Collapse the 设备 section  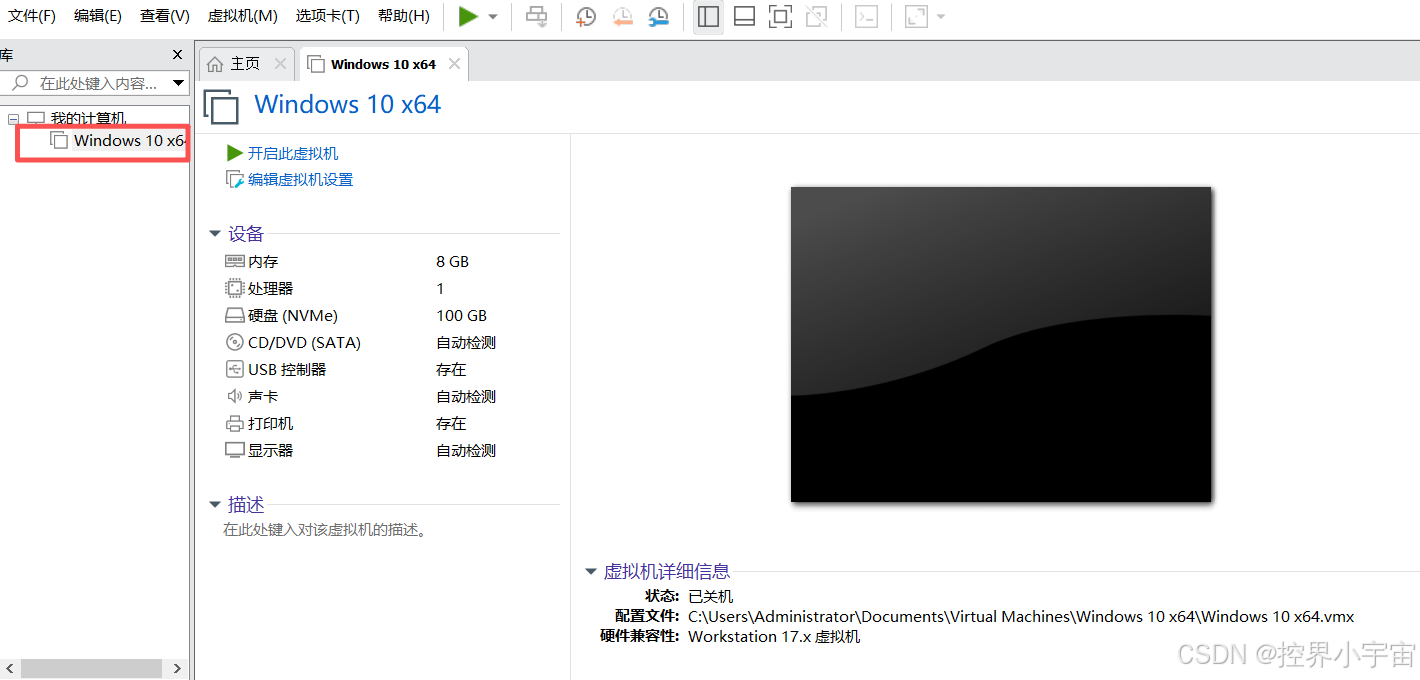tap(215, 234)
